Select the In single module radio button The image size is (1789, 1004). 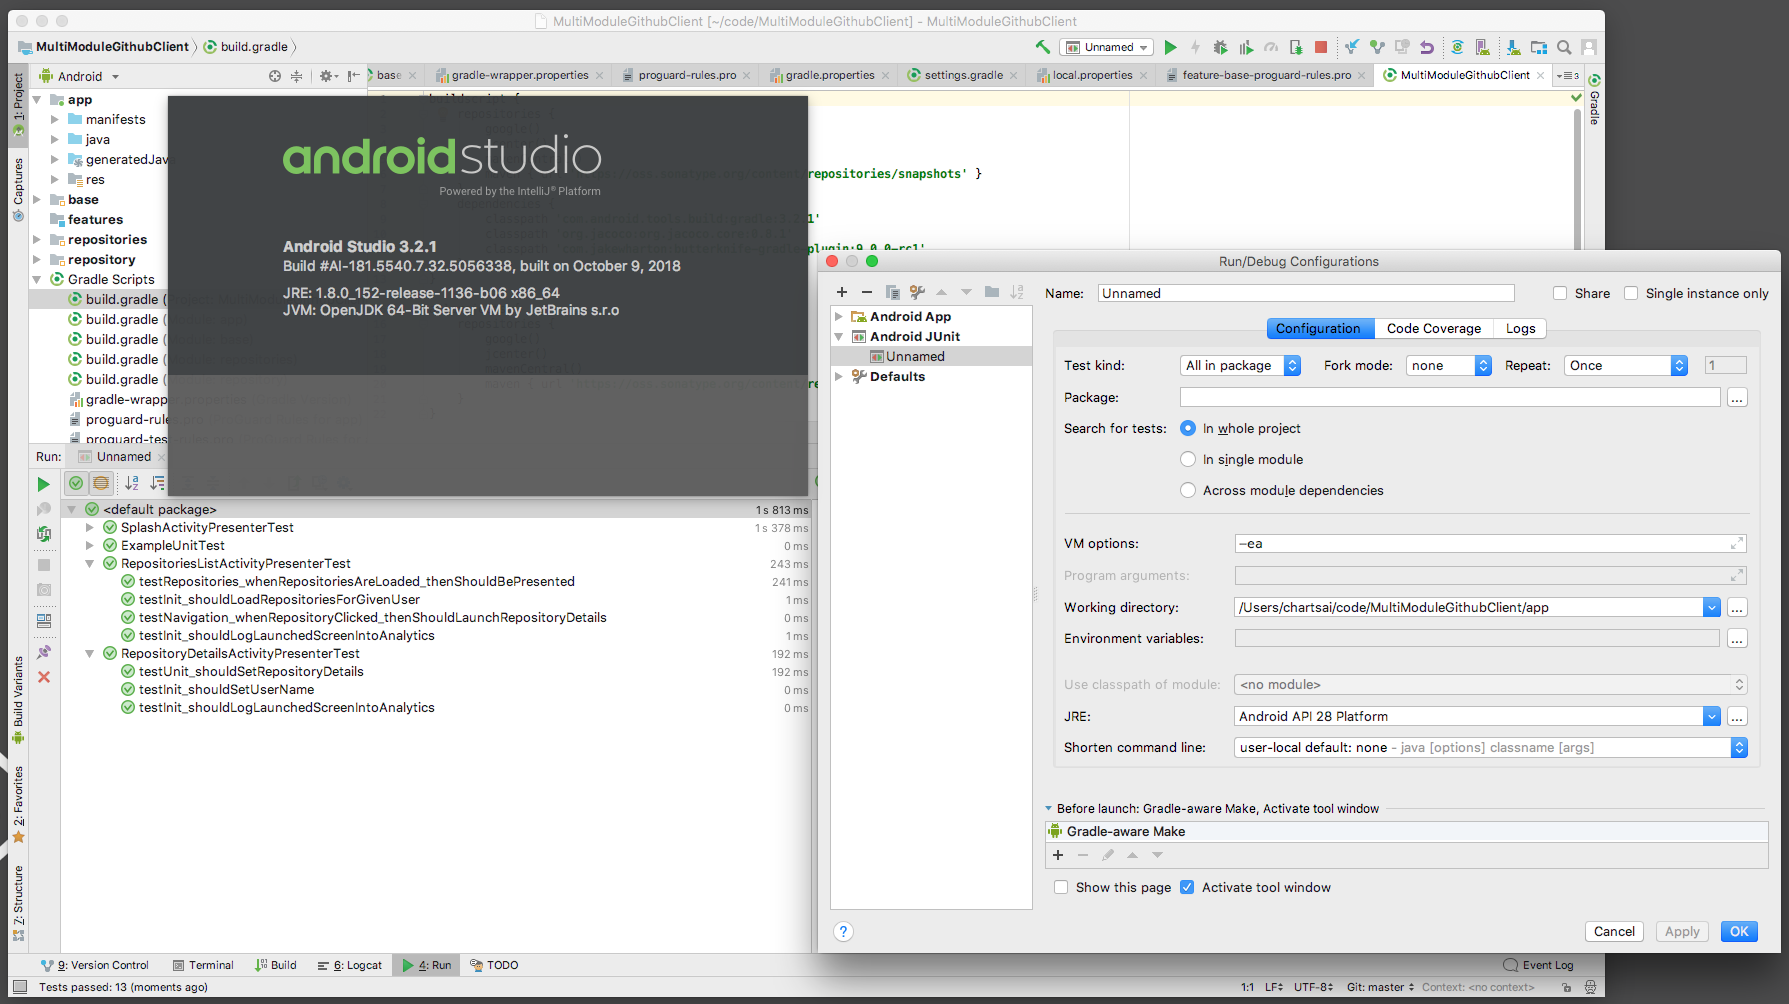[x=1188, y=459]
